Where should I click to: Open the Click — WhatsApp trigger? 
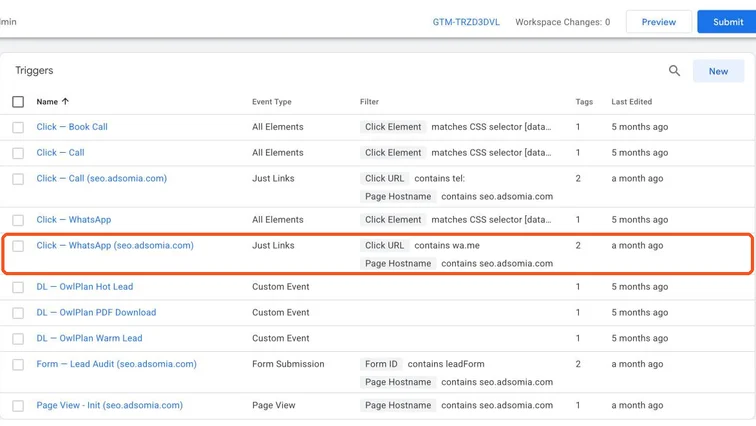[74, 219]
